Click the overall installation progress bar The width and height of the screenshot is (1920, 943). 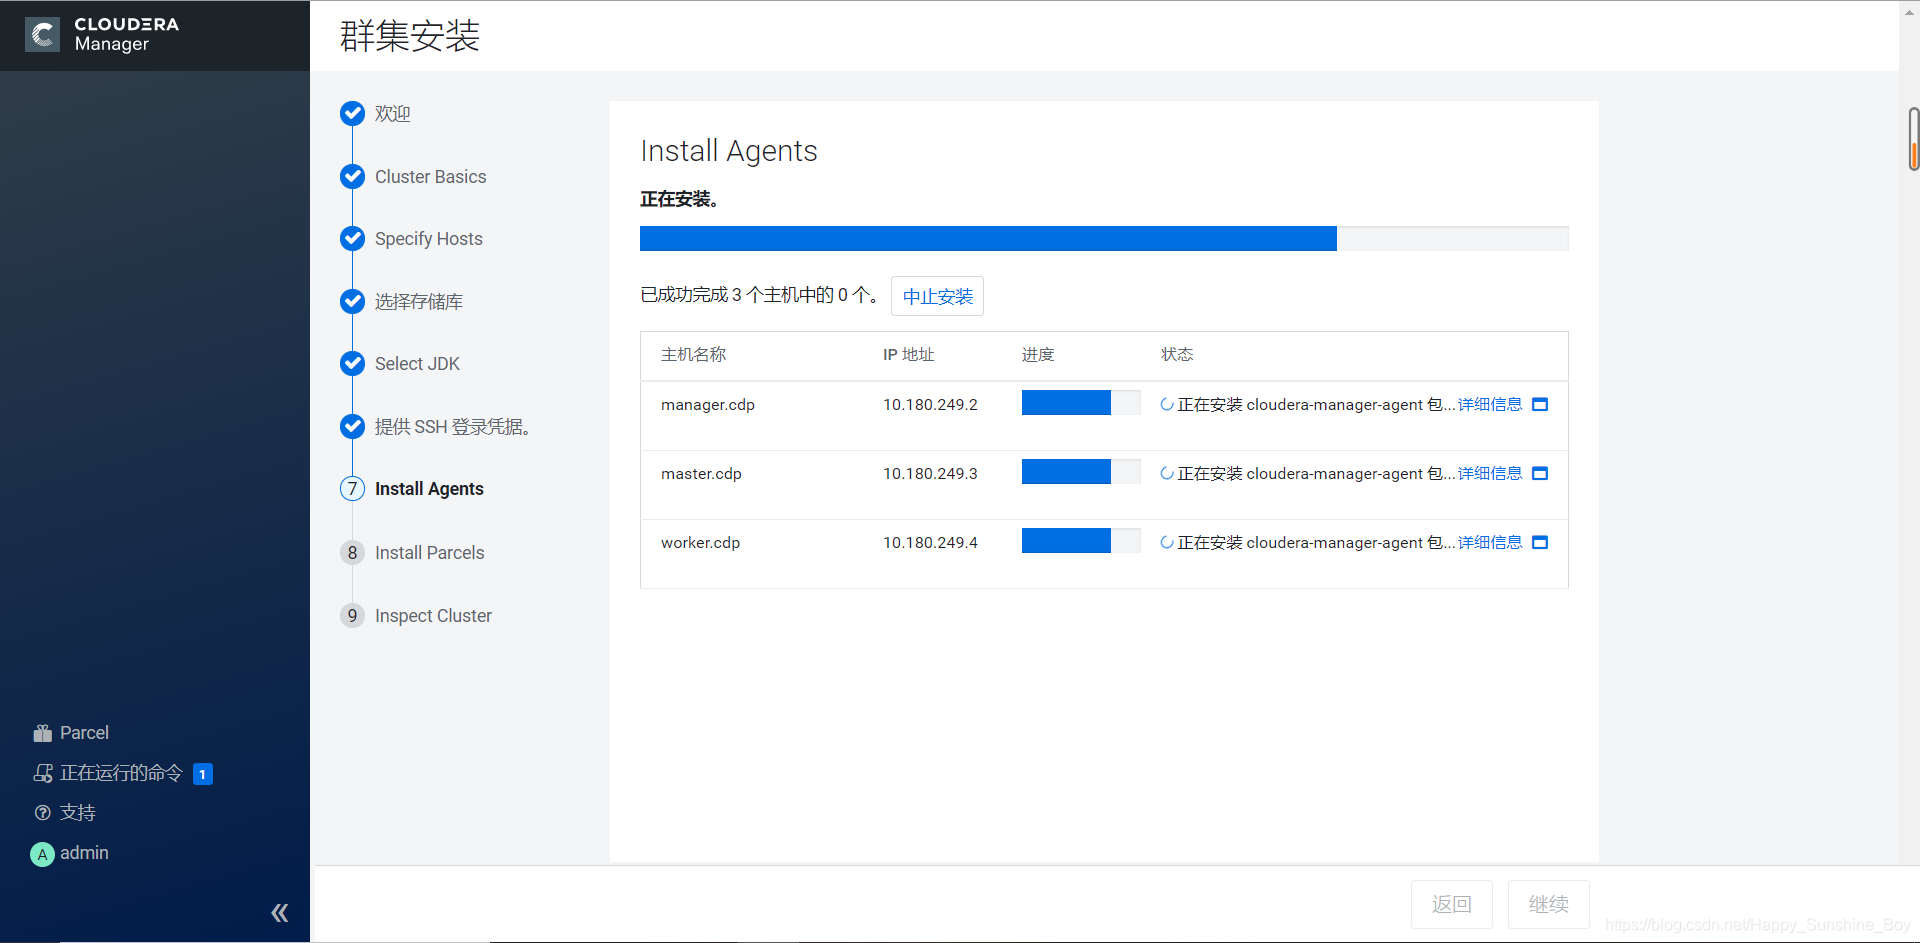(x=1104, y=238)
